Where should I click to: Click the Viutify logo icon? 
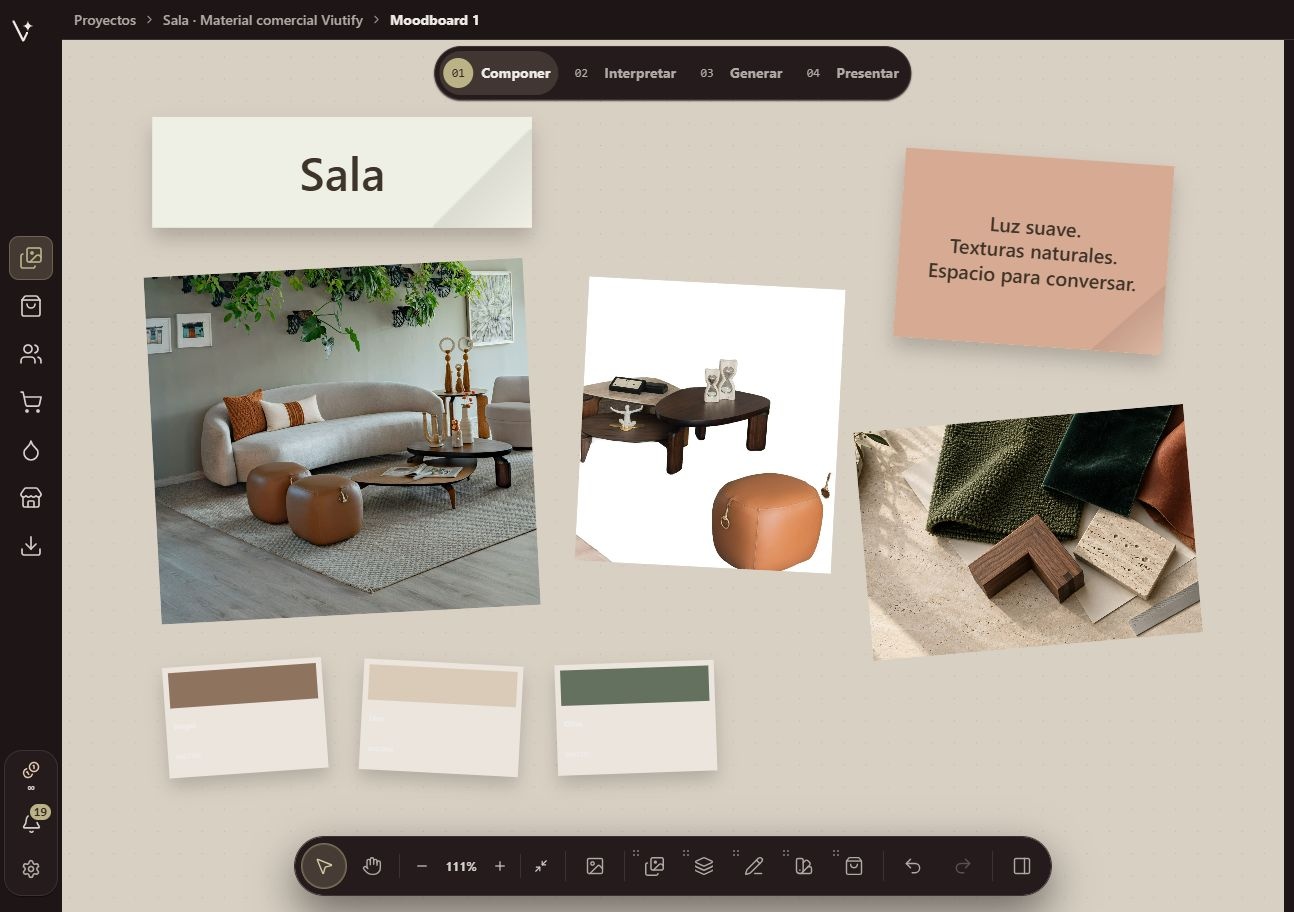pos(22,30)
